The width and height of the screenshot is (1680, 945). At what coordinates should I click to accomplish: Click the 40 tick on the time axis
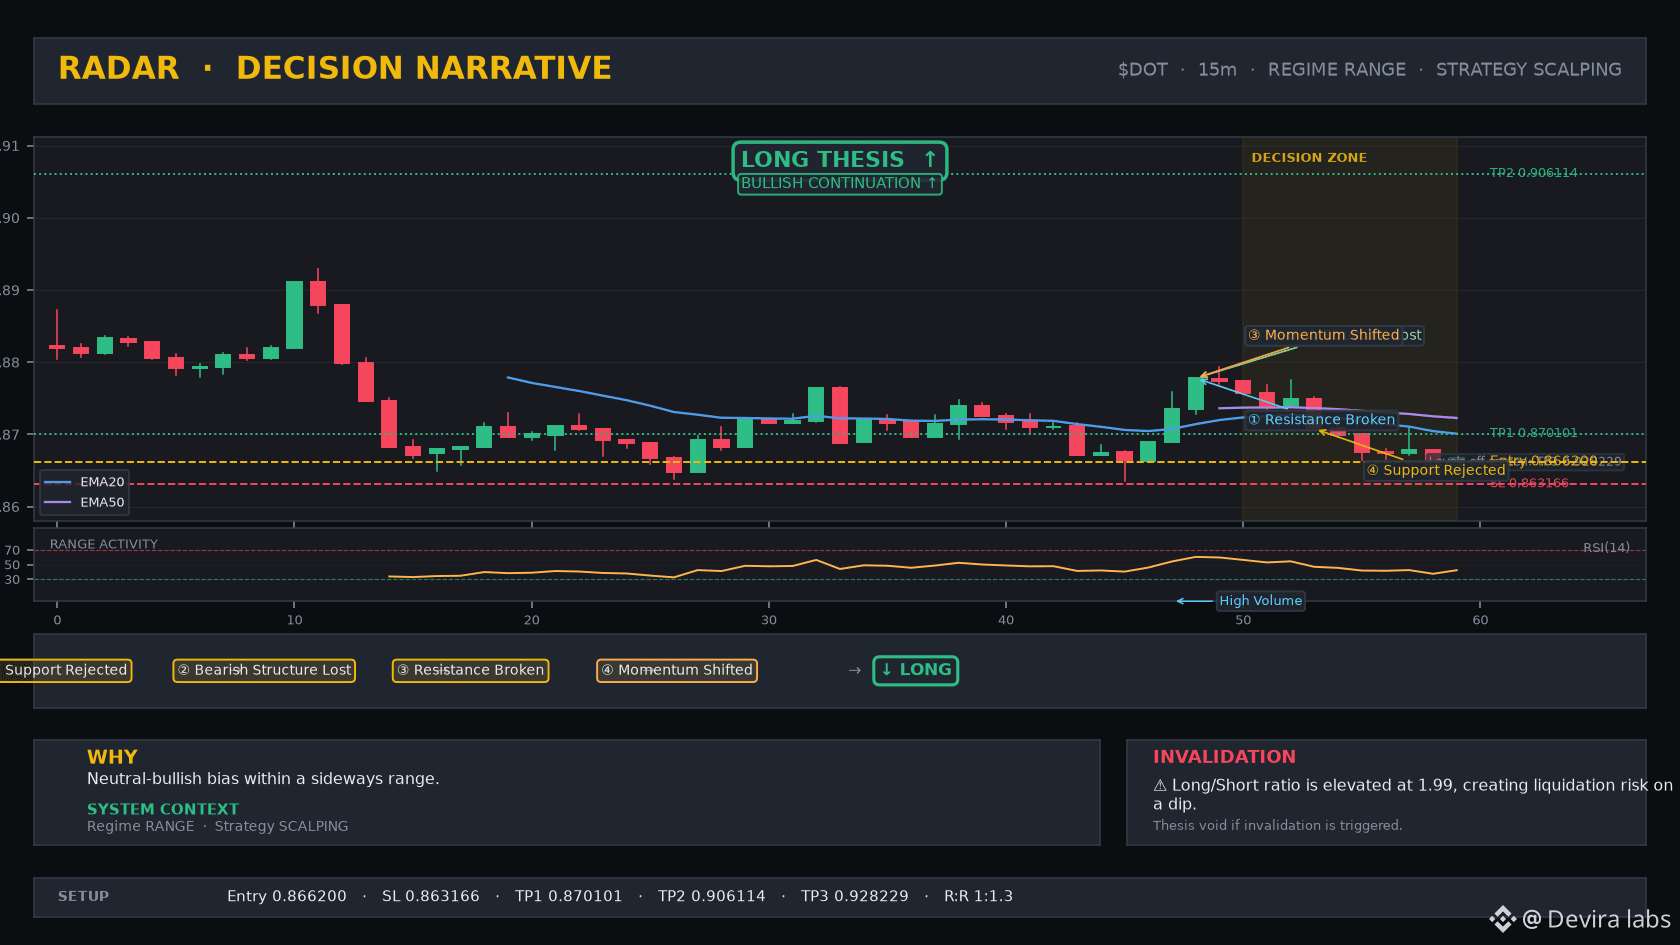click(x=1006, y=620)
